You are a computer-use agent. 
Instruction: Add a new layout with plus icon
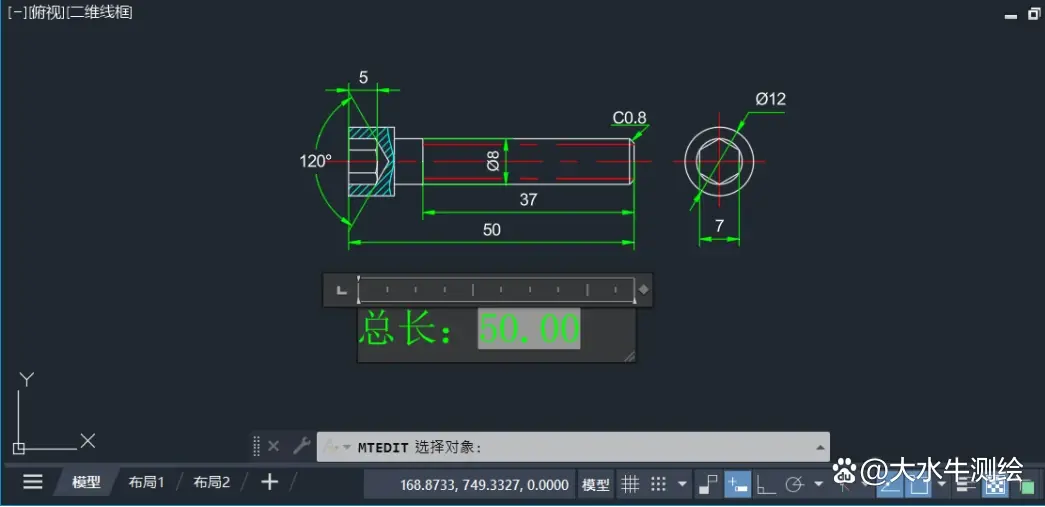tap(269, 482)
